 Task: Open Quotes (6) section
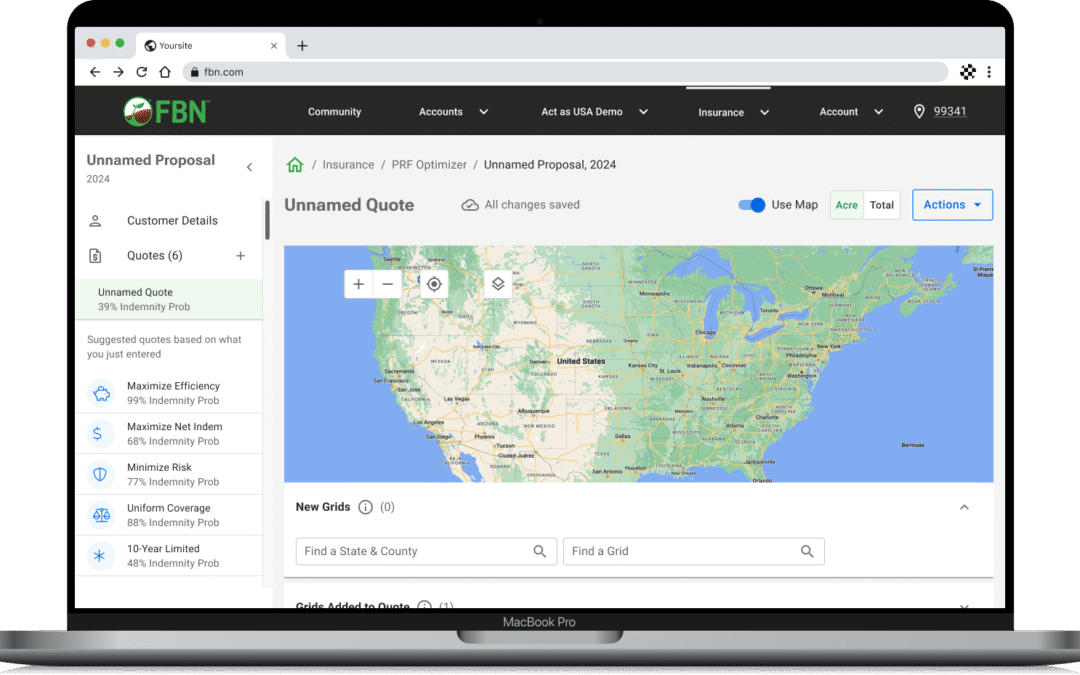pyautogui.click(x=154, y=256)
